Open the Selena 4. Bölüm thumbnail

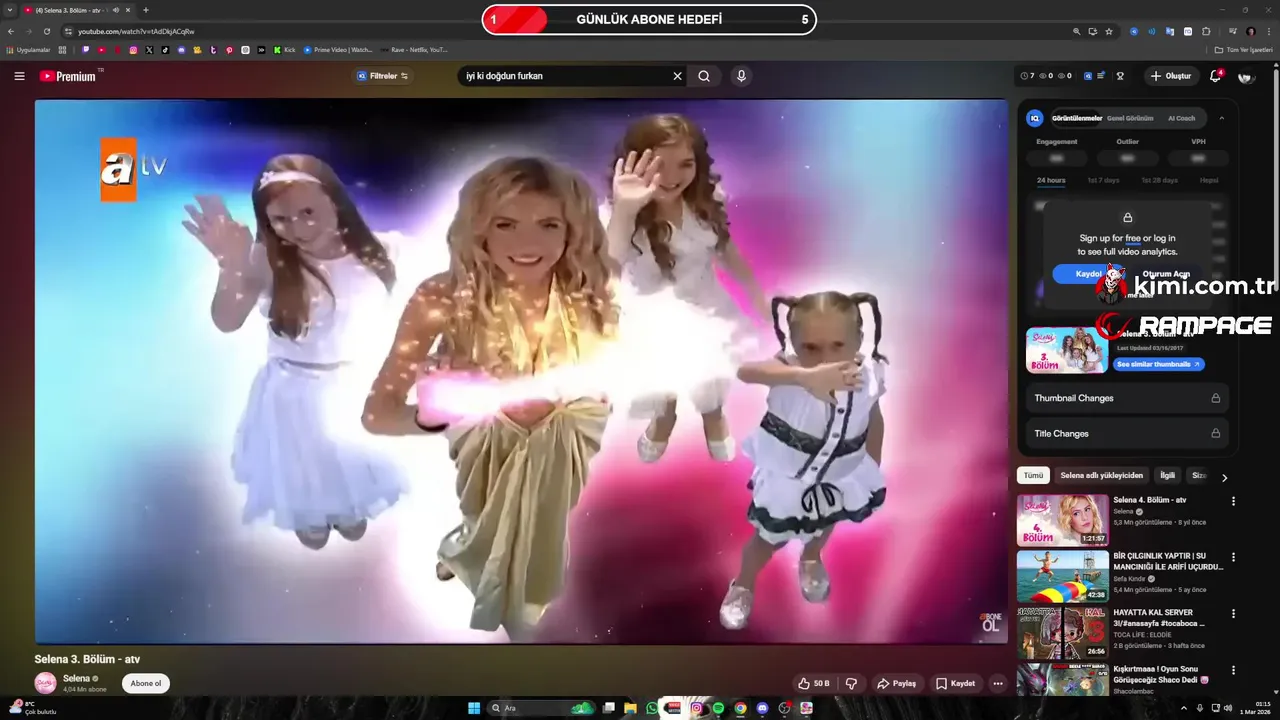coord(1063,520)
